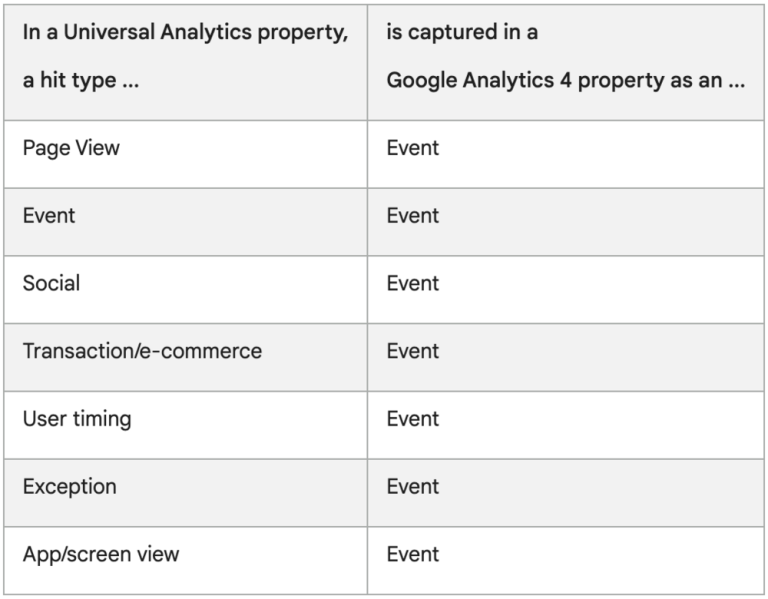Select right-column Event in the Event row
768x599 pixels.
point(413,215)
